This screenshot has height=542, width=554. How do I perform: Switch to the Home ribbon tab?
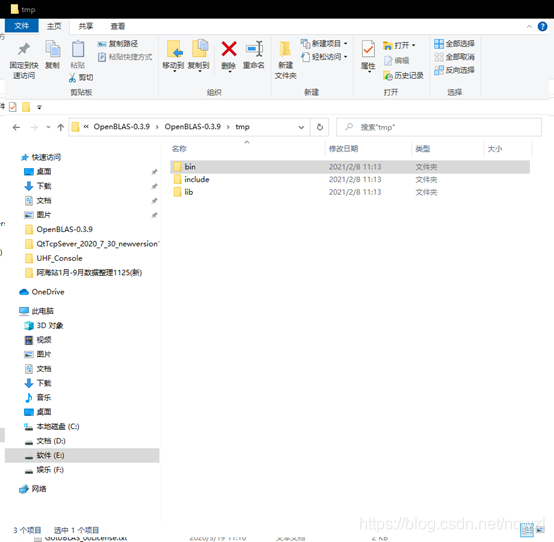54,26
